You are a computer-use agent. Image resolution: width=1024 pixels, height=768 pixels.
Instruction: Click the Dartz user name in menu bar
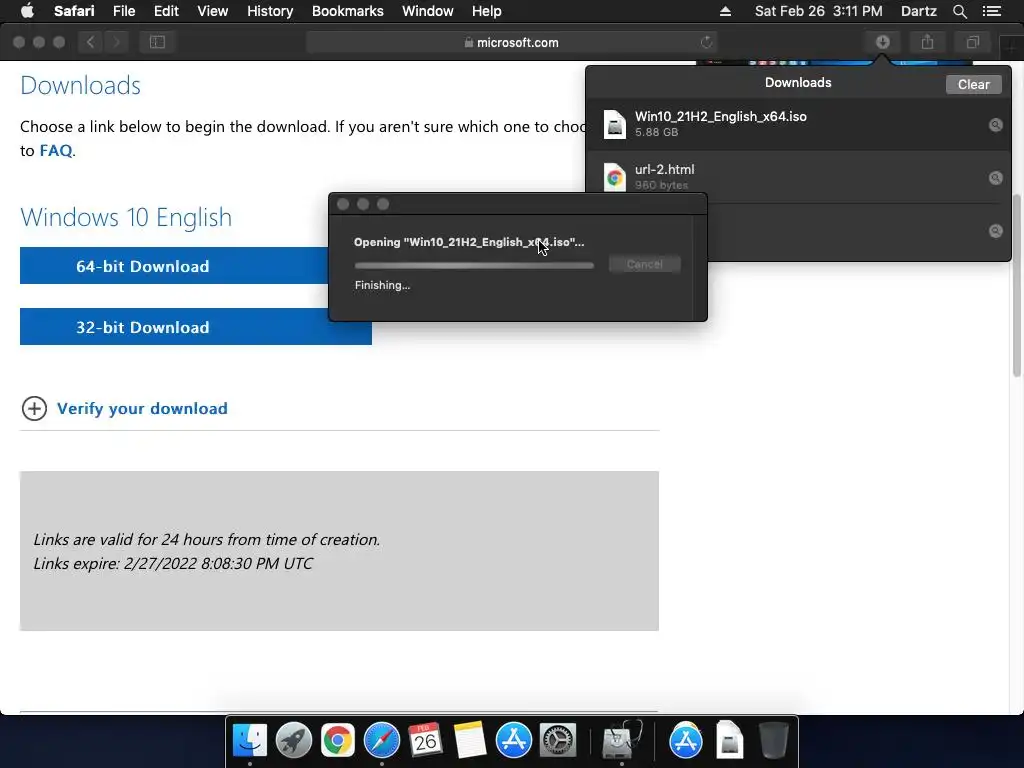[918, 11]
